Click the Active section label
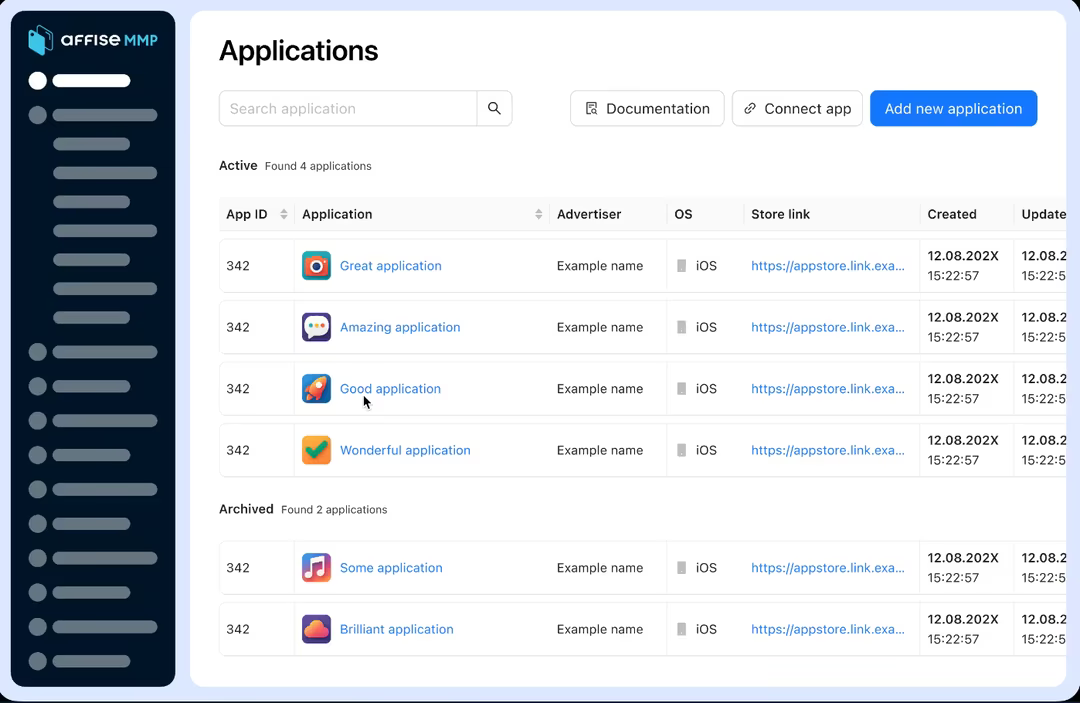The height and width of the screenshot is (703, 1080). pyautogui.click(x=238, y=165)
